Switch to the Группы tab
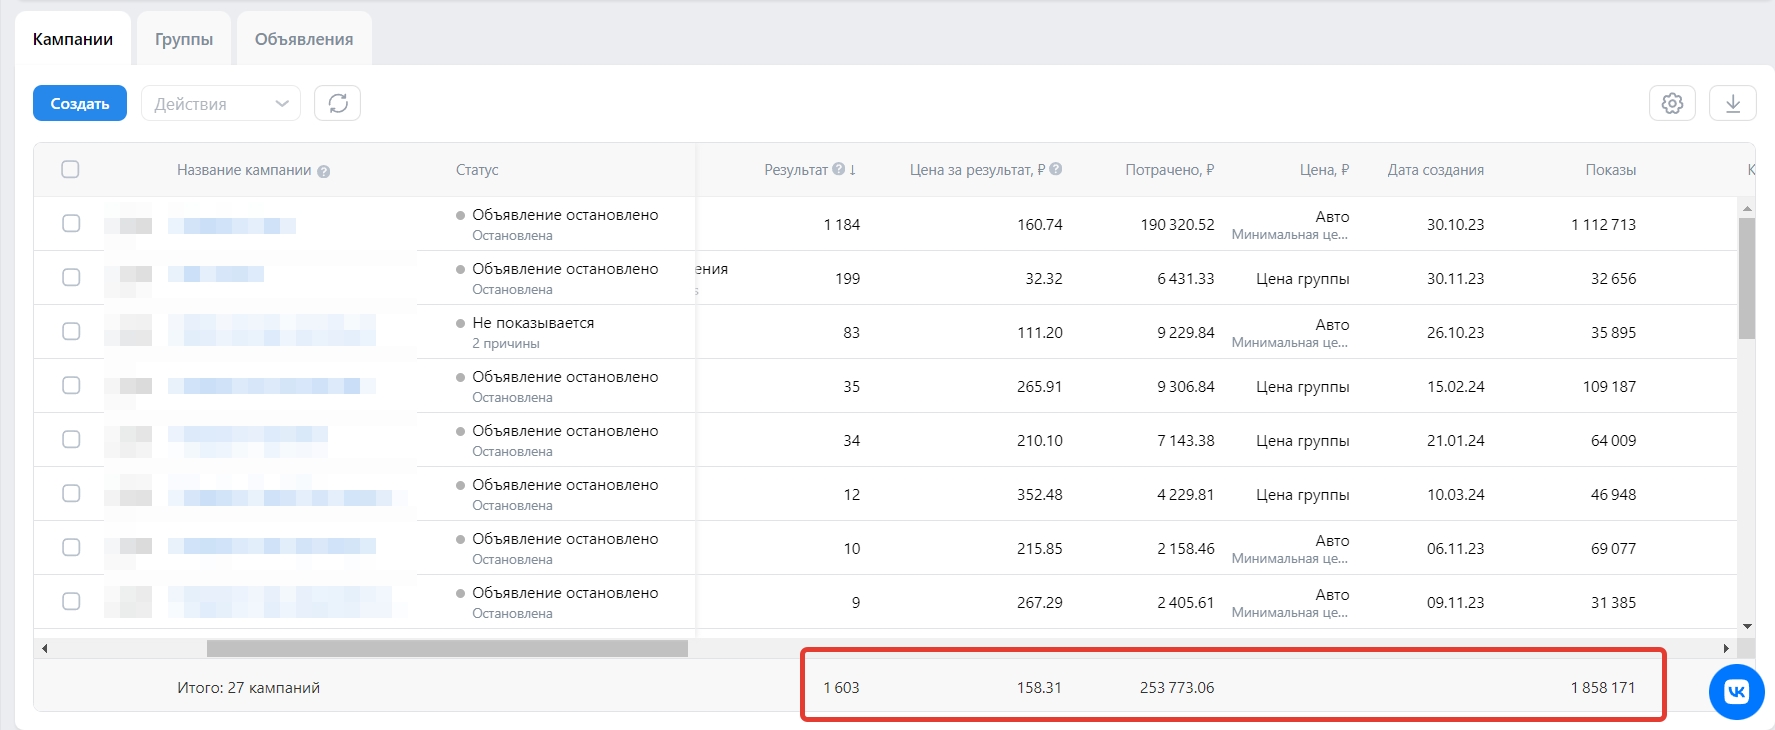 [184, 39]
